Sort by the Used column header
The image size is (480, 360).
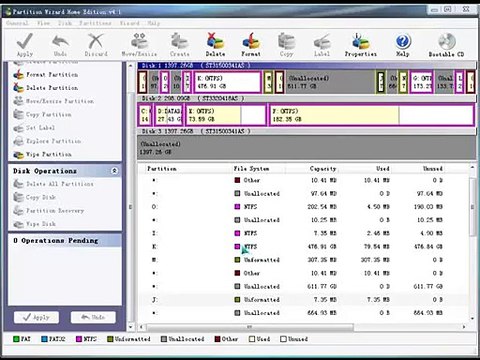pyautogui.click(x=365, y=169)
